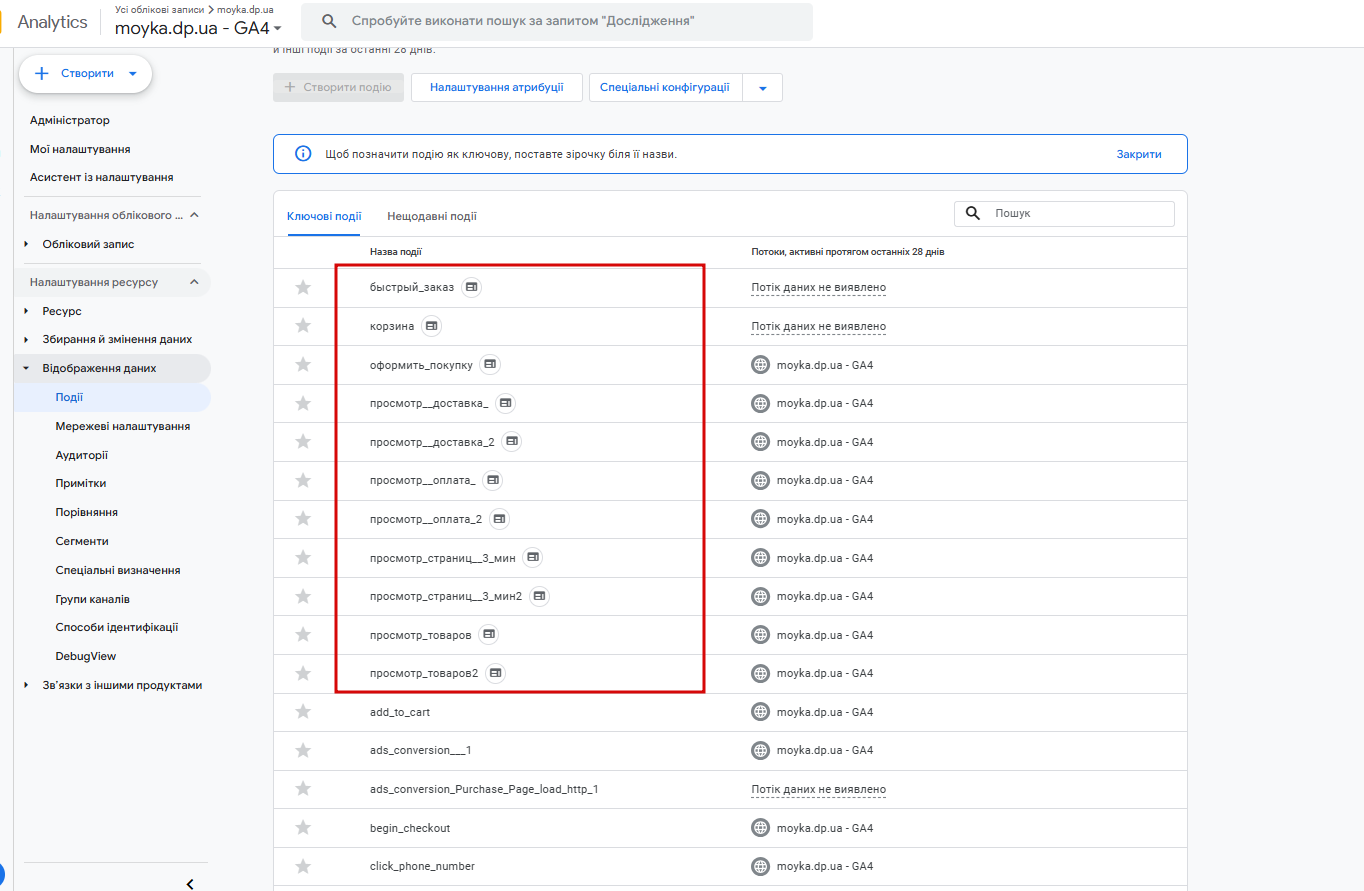Dismiss the banner with Закрити

pos(1139,154)
